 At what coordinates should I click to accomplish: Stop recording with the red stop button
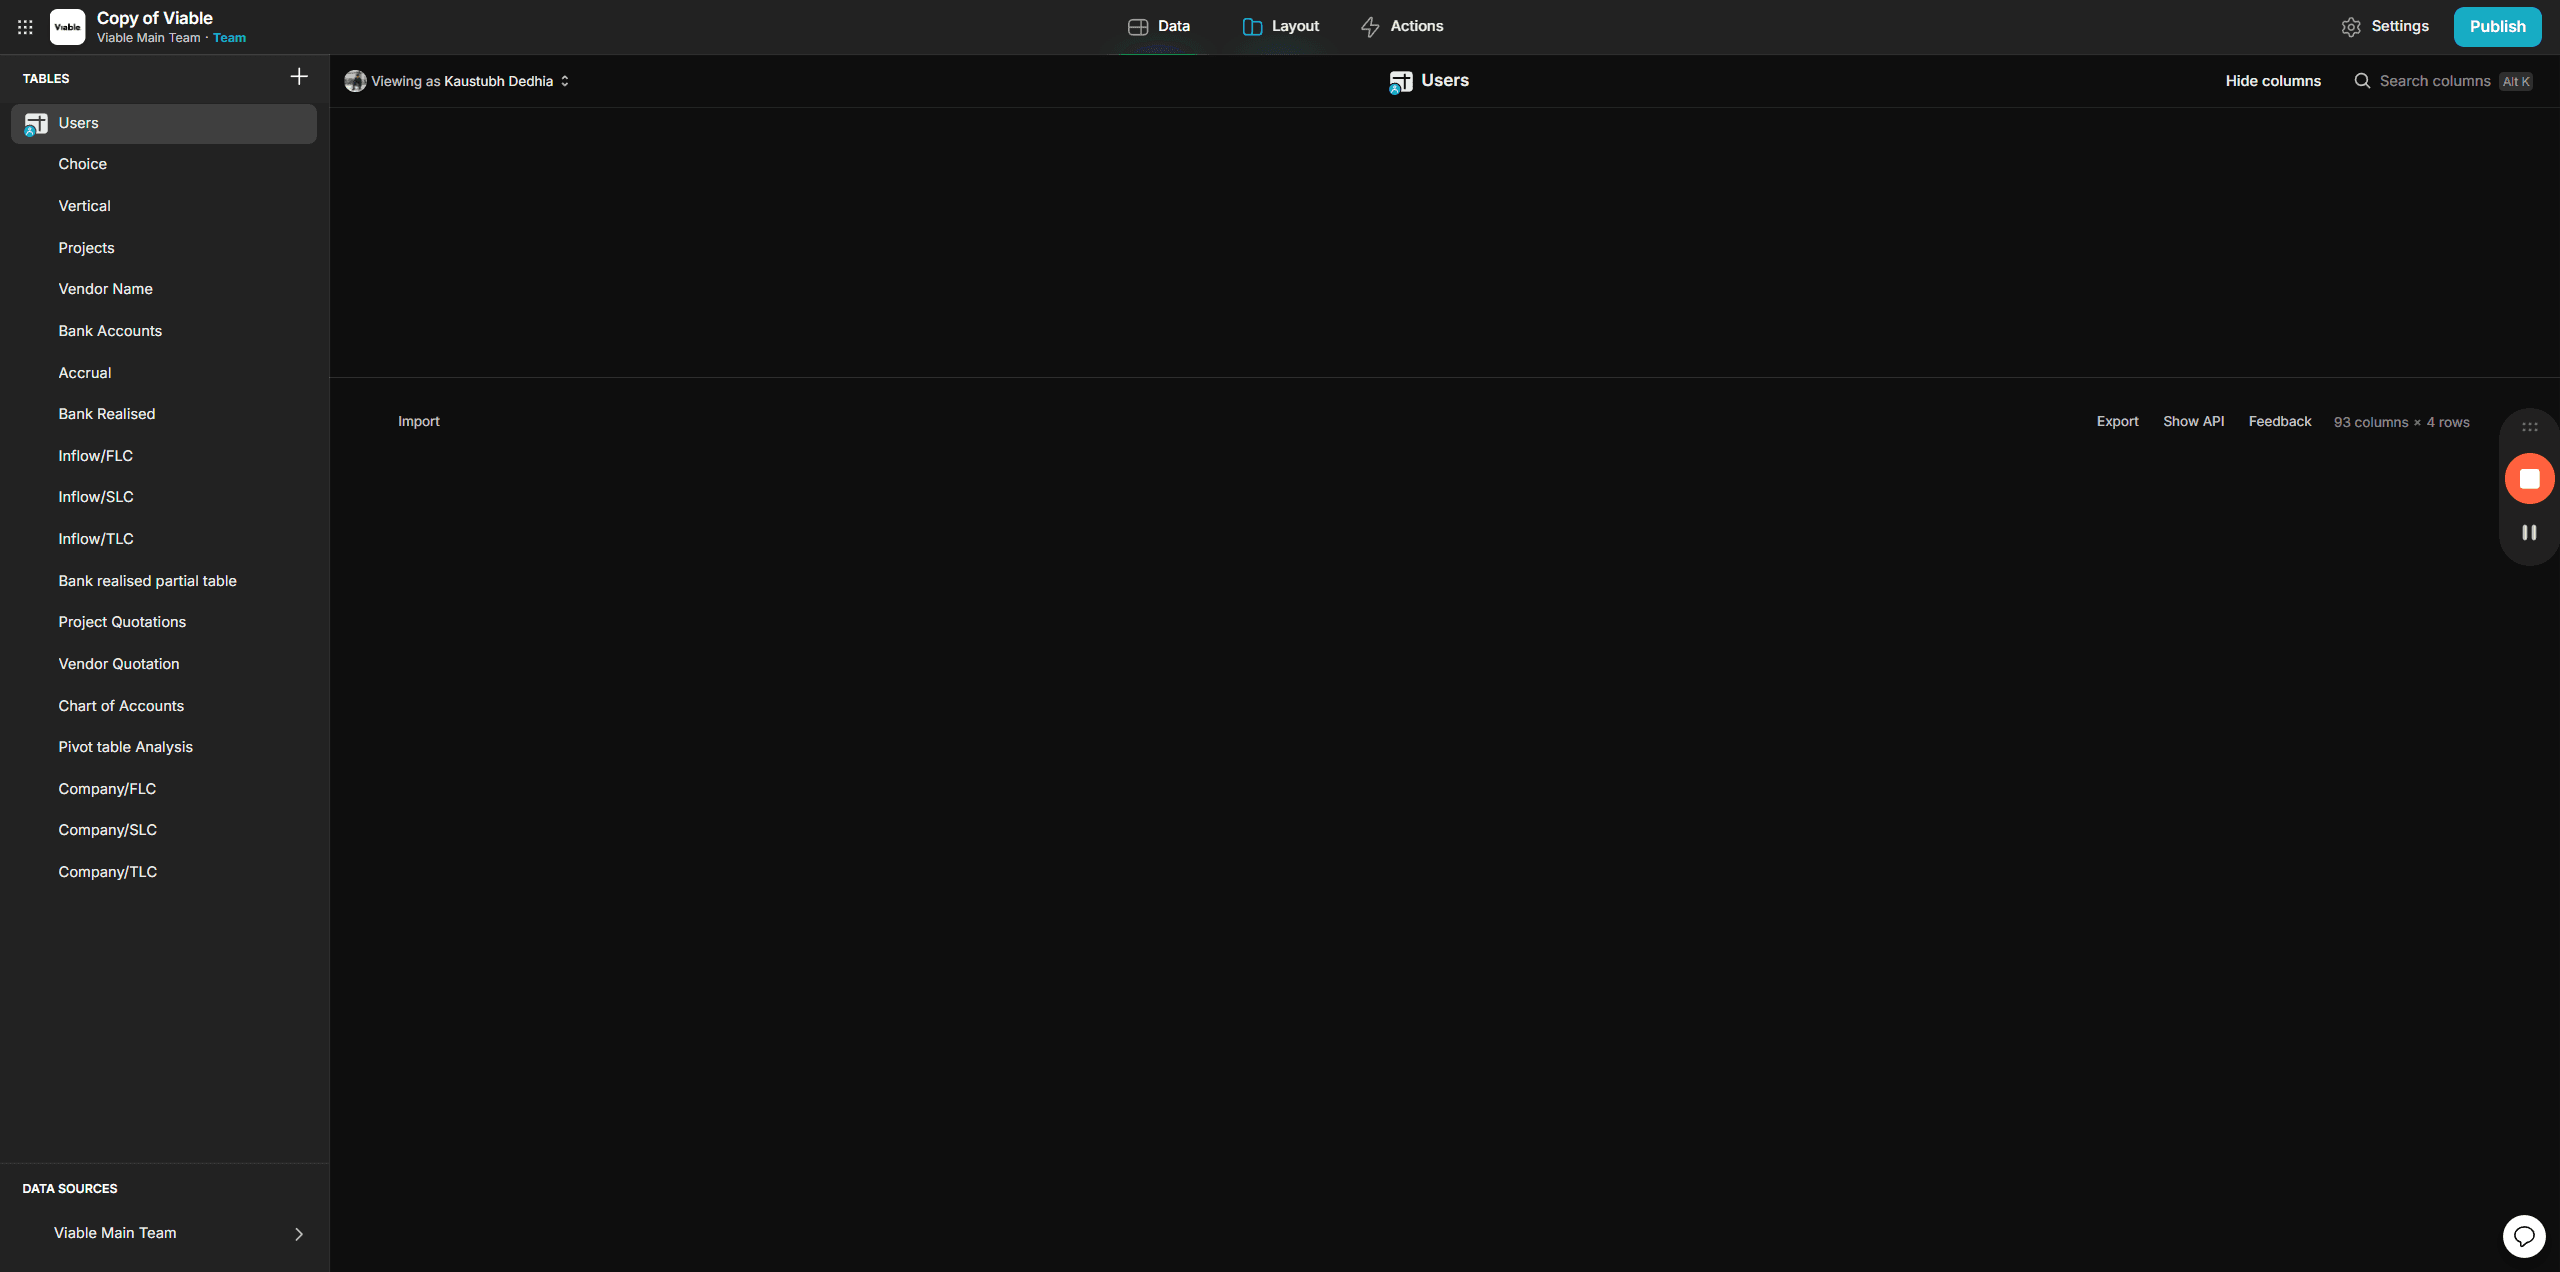click(2529, 479)
